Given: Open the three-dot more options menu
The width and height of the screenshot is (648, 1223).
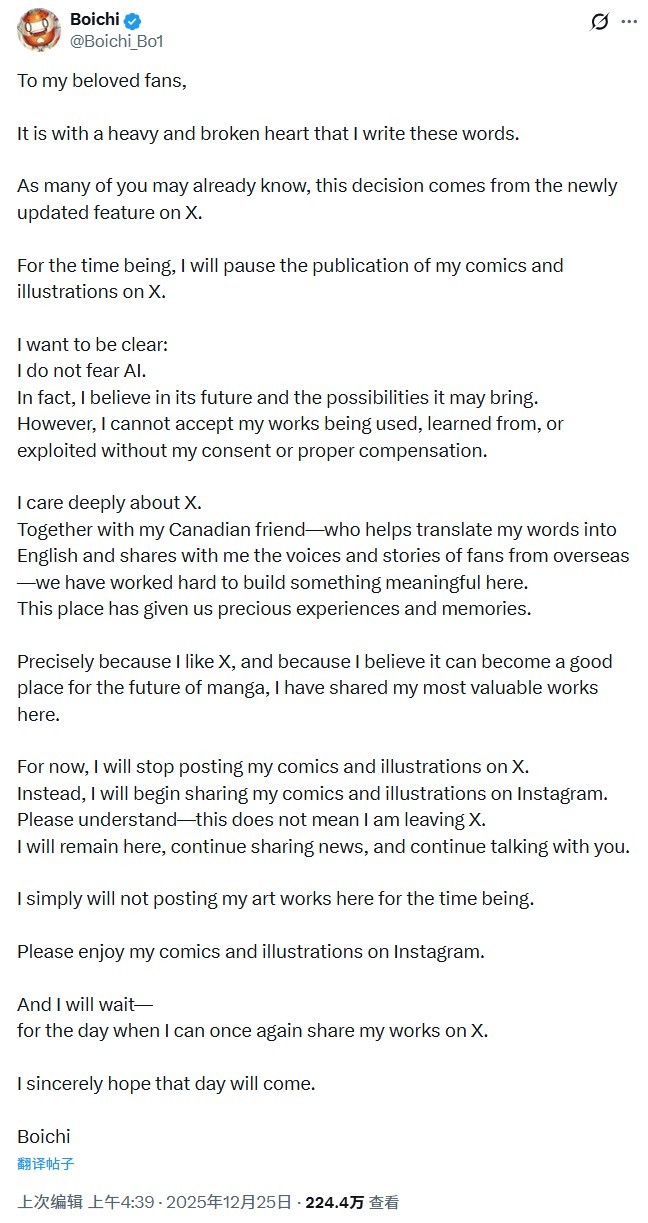Looking at the screenshot, I should pyautogui.click(x=628, y=21).
